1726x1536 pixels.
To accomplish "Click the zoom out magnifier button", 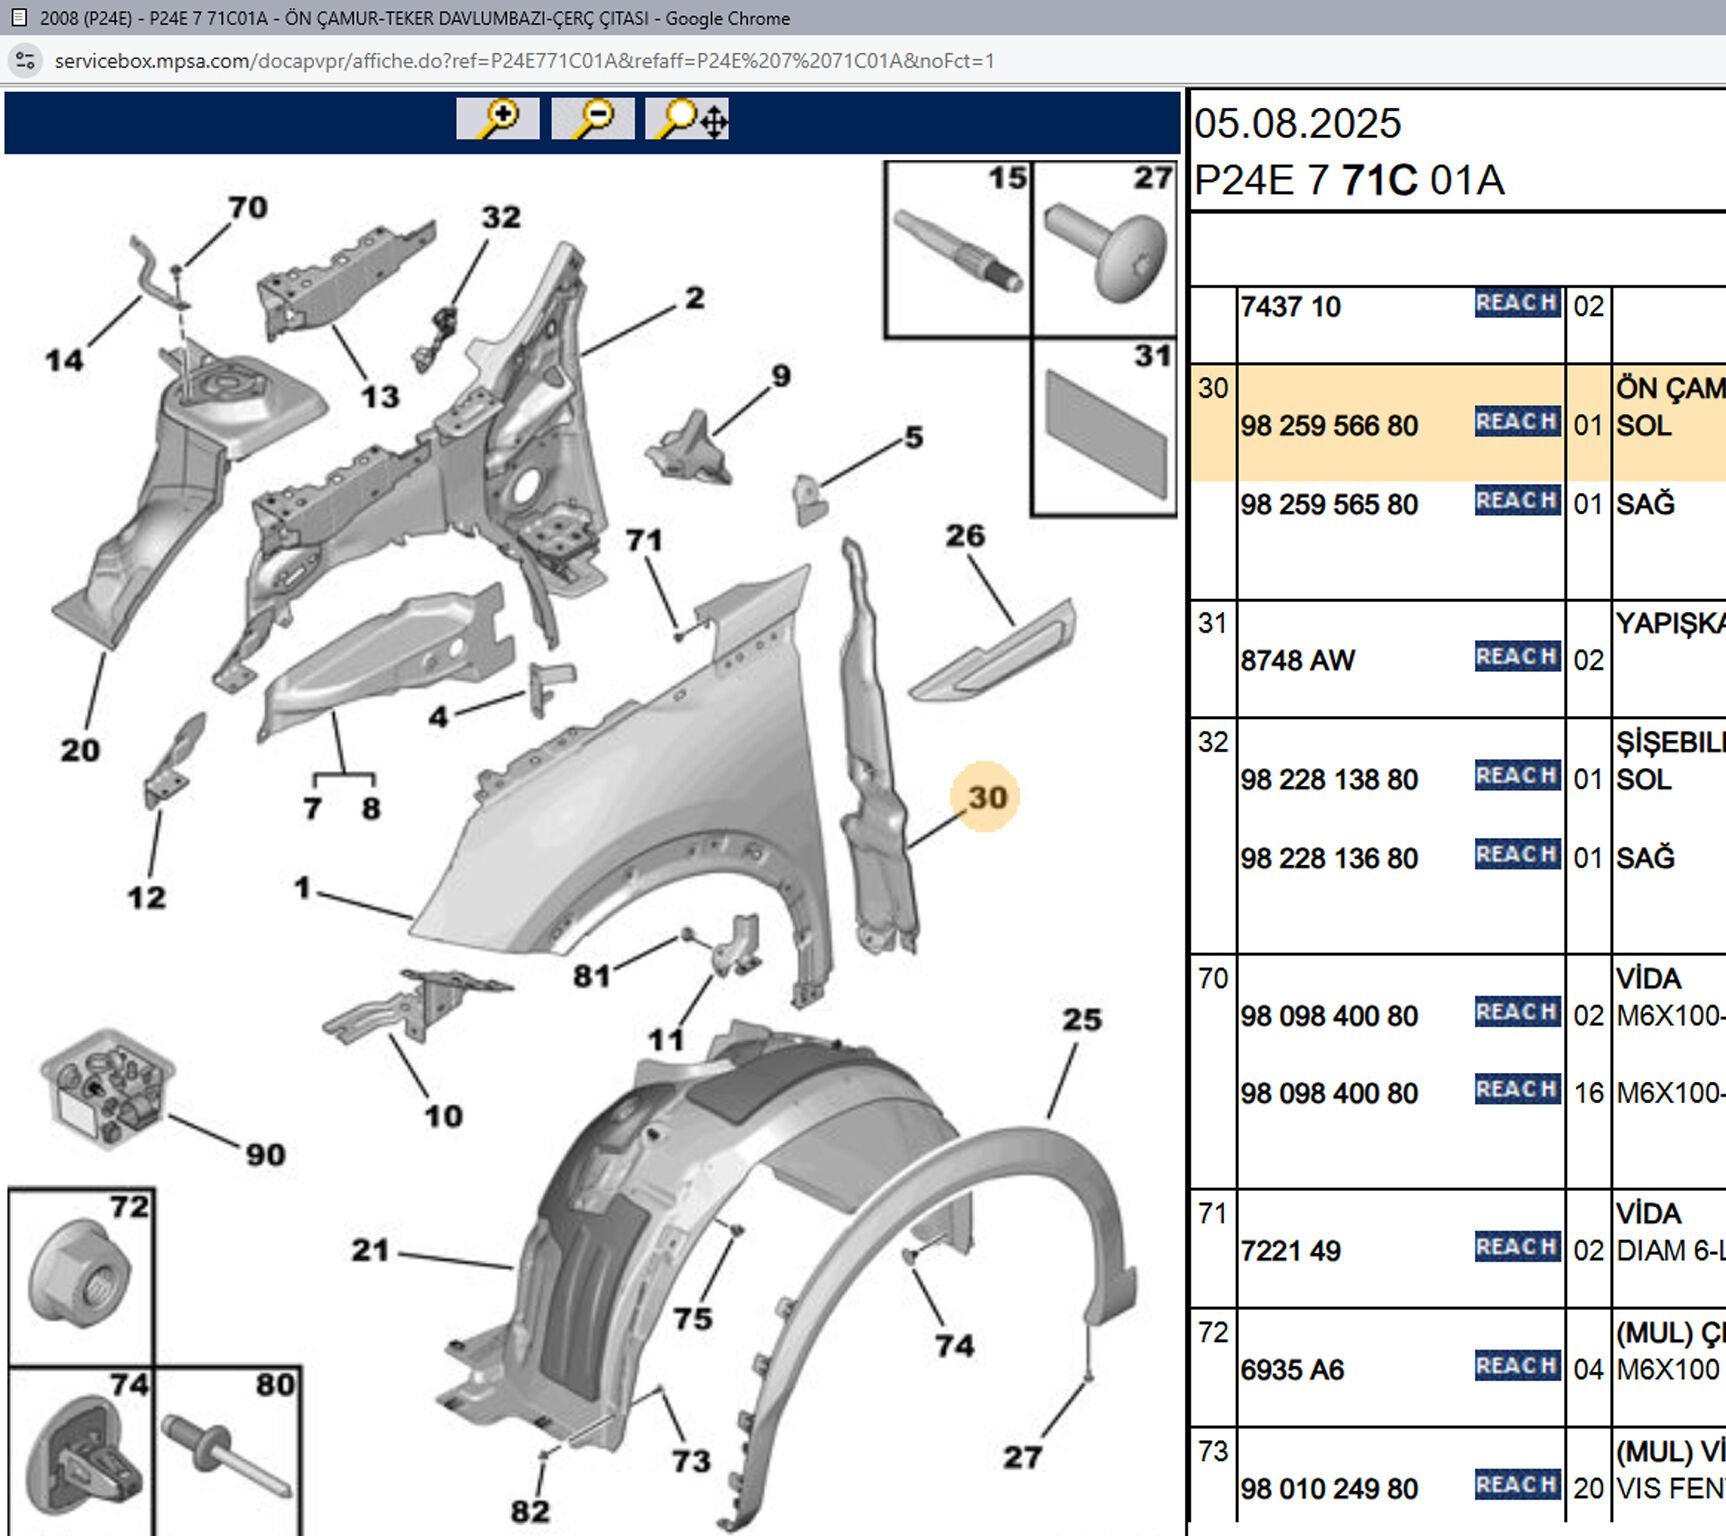I will (592, 119).
